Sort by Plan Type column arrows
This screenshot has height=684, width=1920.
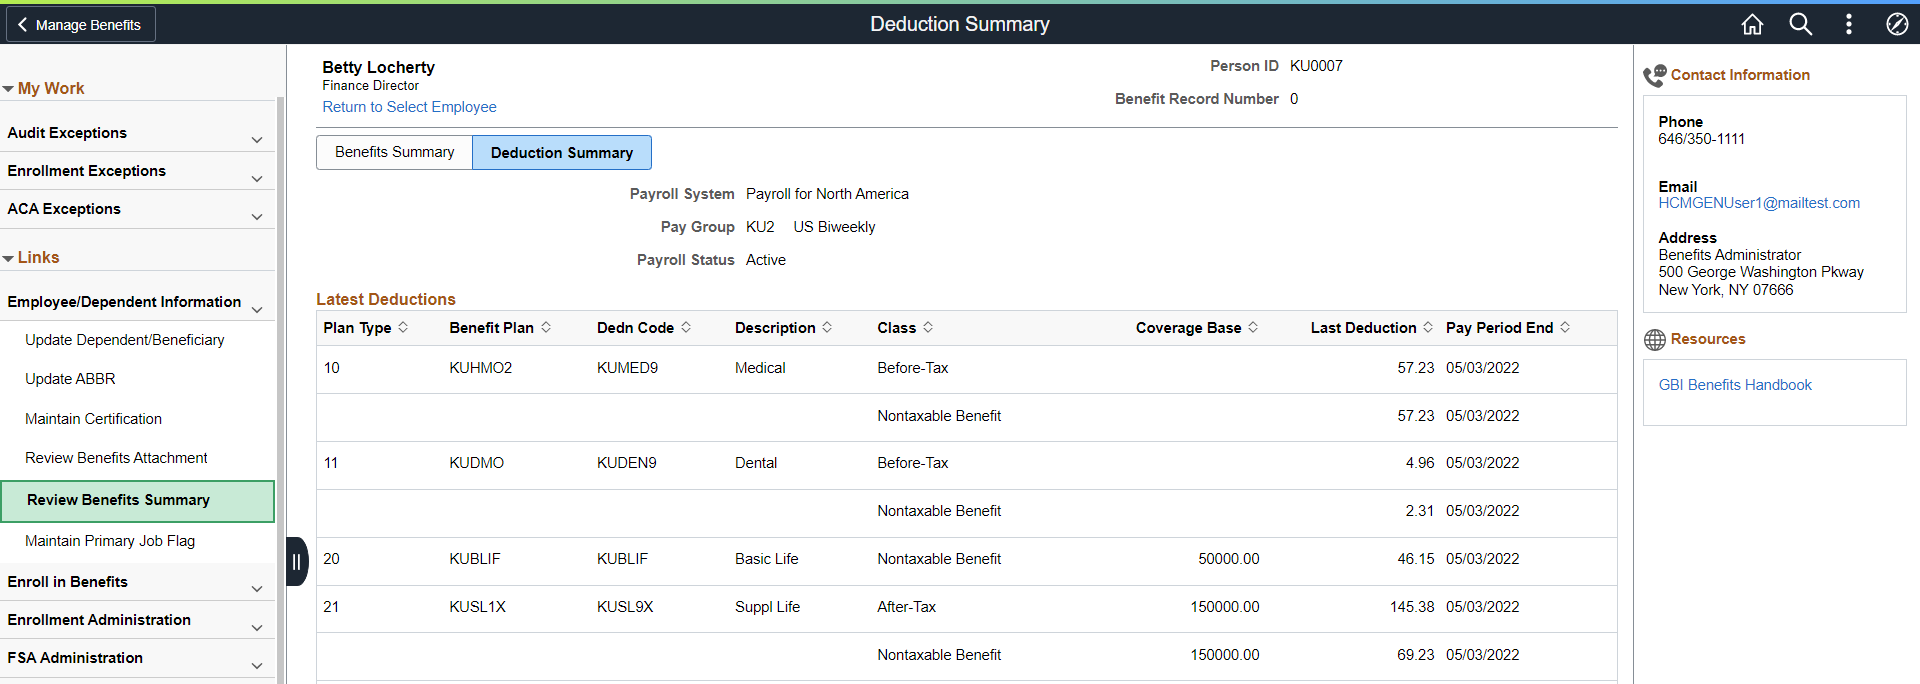pos(403,327)
